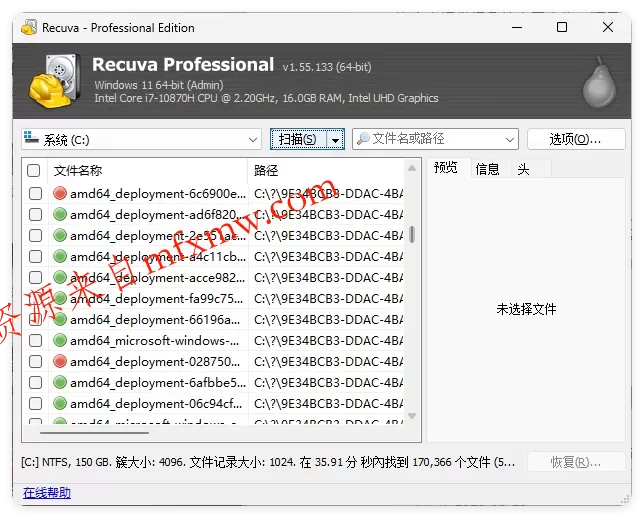Select the amd64_deployment-fa99c75 file row
Viewport: 644px width, 518px height.
[x=214, y=299]
